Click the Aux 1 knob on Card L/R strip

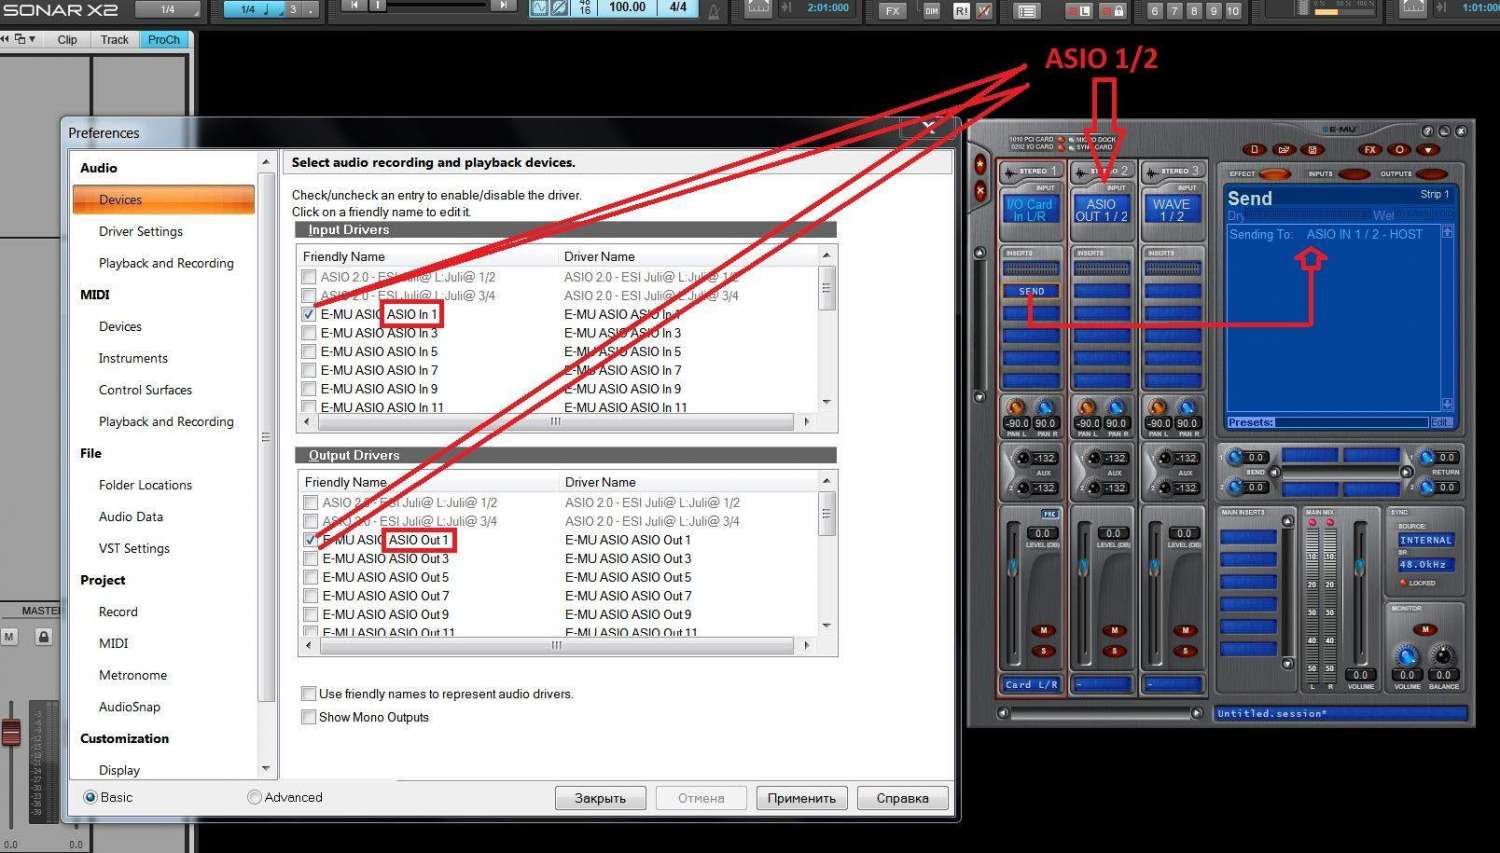click(x=1022, y=458)
